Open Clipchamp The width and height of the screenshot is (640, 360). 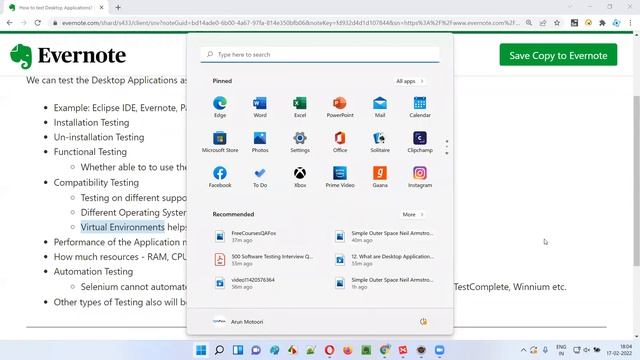[420, 142]
